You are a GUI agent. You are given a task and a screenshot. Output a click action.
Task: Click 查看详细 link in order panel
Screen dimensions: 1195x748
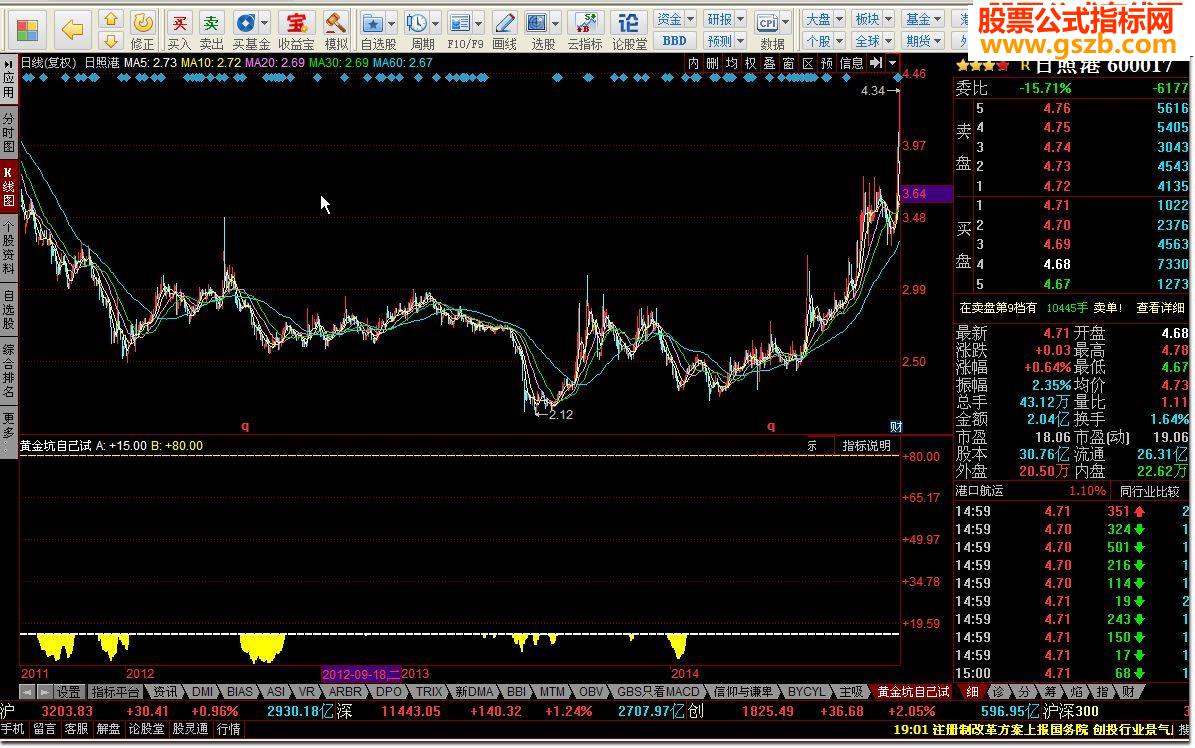coord(1161,307)
